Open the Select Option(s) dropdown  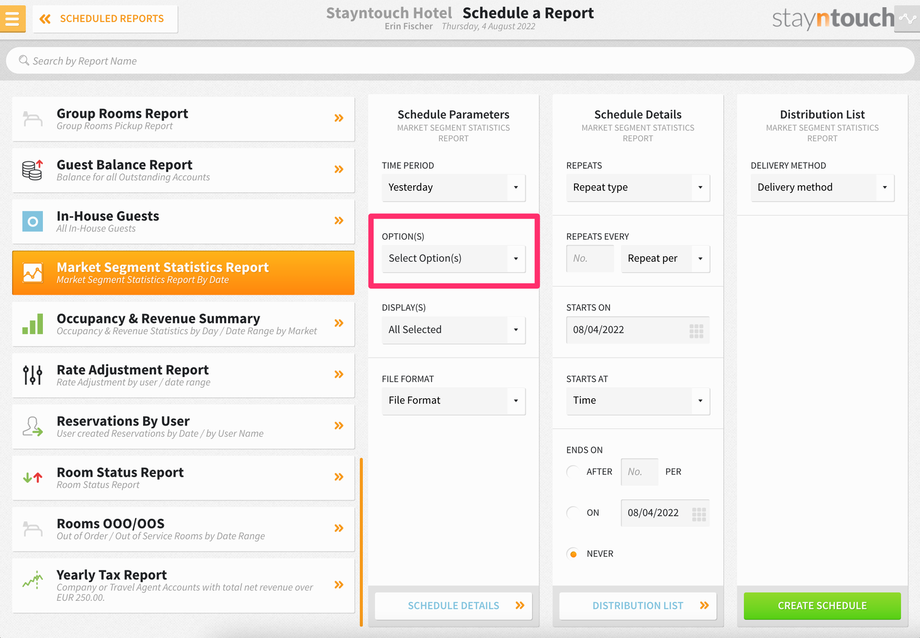[x=454, y=258]
